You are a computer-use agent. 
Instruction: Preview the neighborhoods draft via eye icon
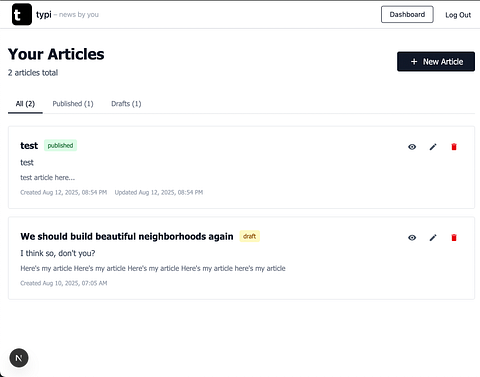[412, 238]
